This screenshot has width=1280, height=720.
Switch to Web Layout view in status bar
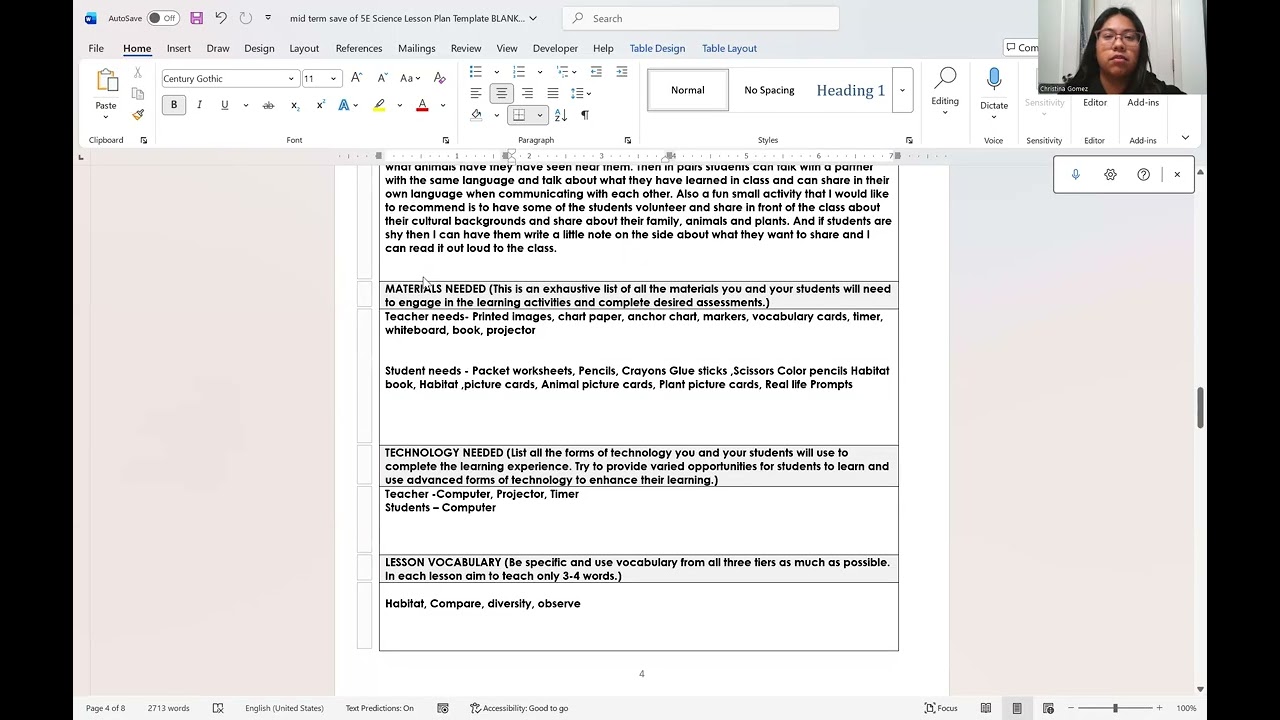click(x=1048, y=708)
